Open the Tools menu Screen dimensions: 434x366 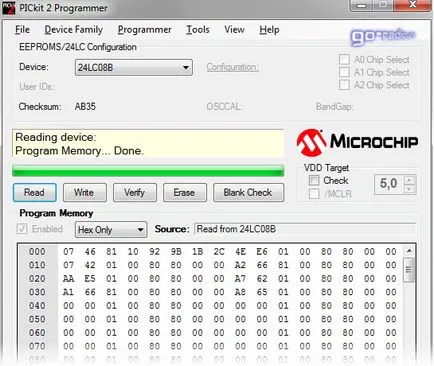click(x=198, y=30)
